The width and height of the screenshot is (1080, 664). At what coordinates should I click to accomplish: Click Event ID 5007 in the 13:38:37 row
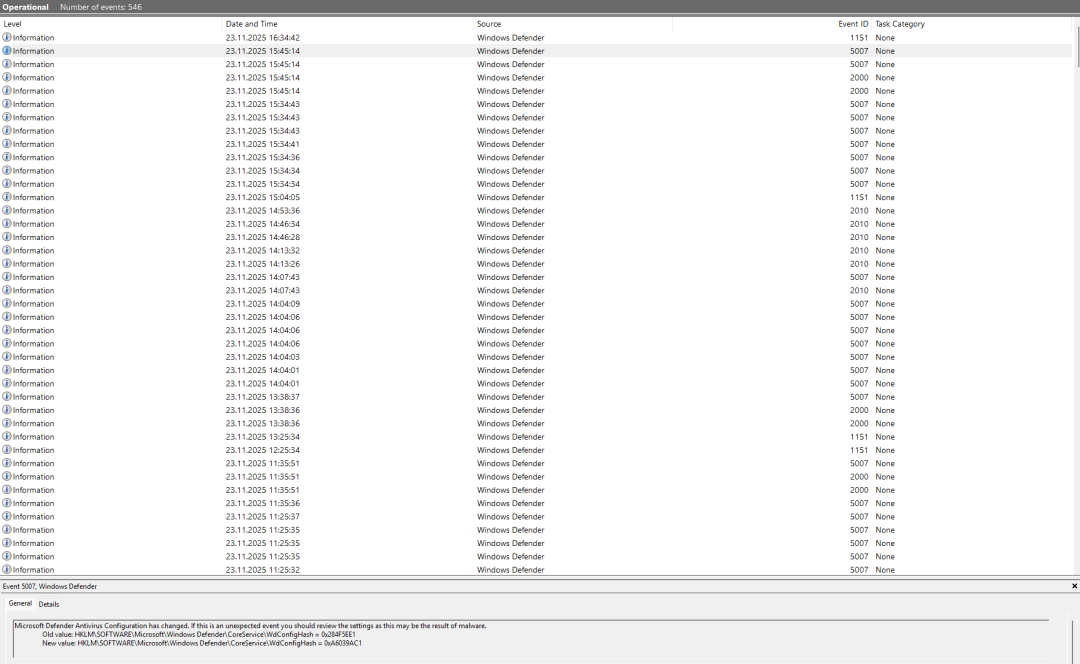859,397
